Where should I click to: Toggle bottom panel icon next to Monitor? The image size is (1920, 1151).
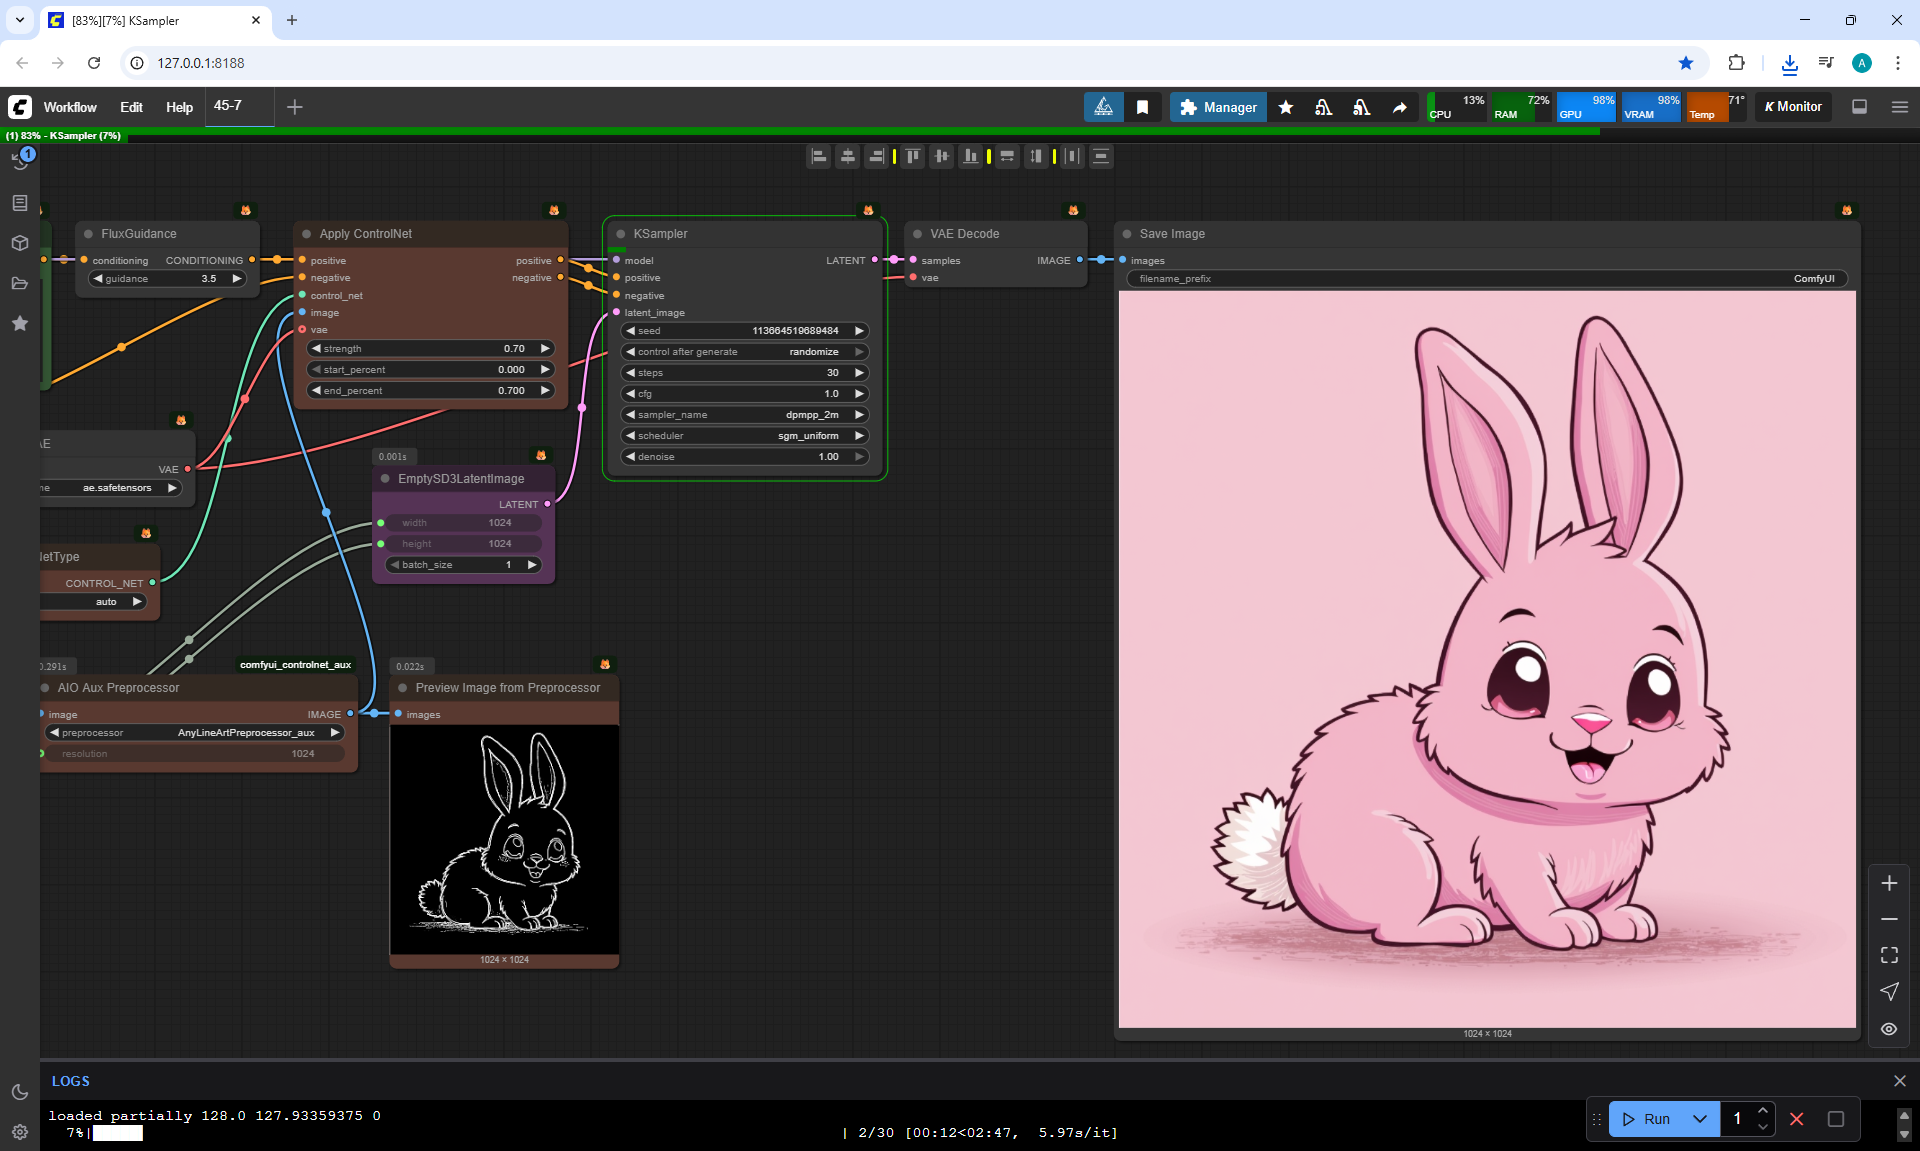pos(1859,107)
